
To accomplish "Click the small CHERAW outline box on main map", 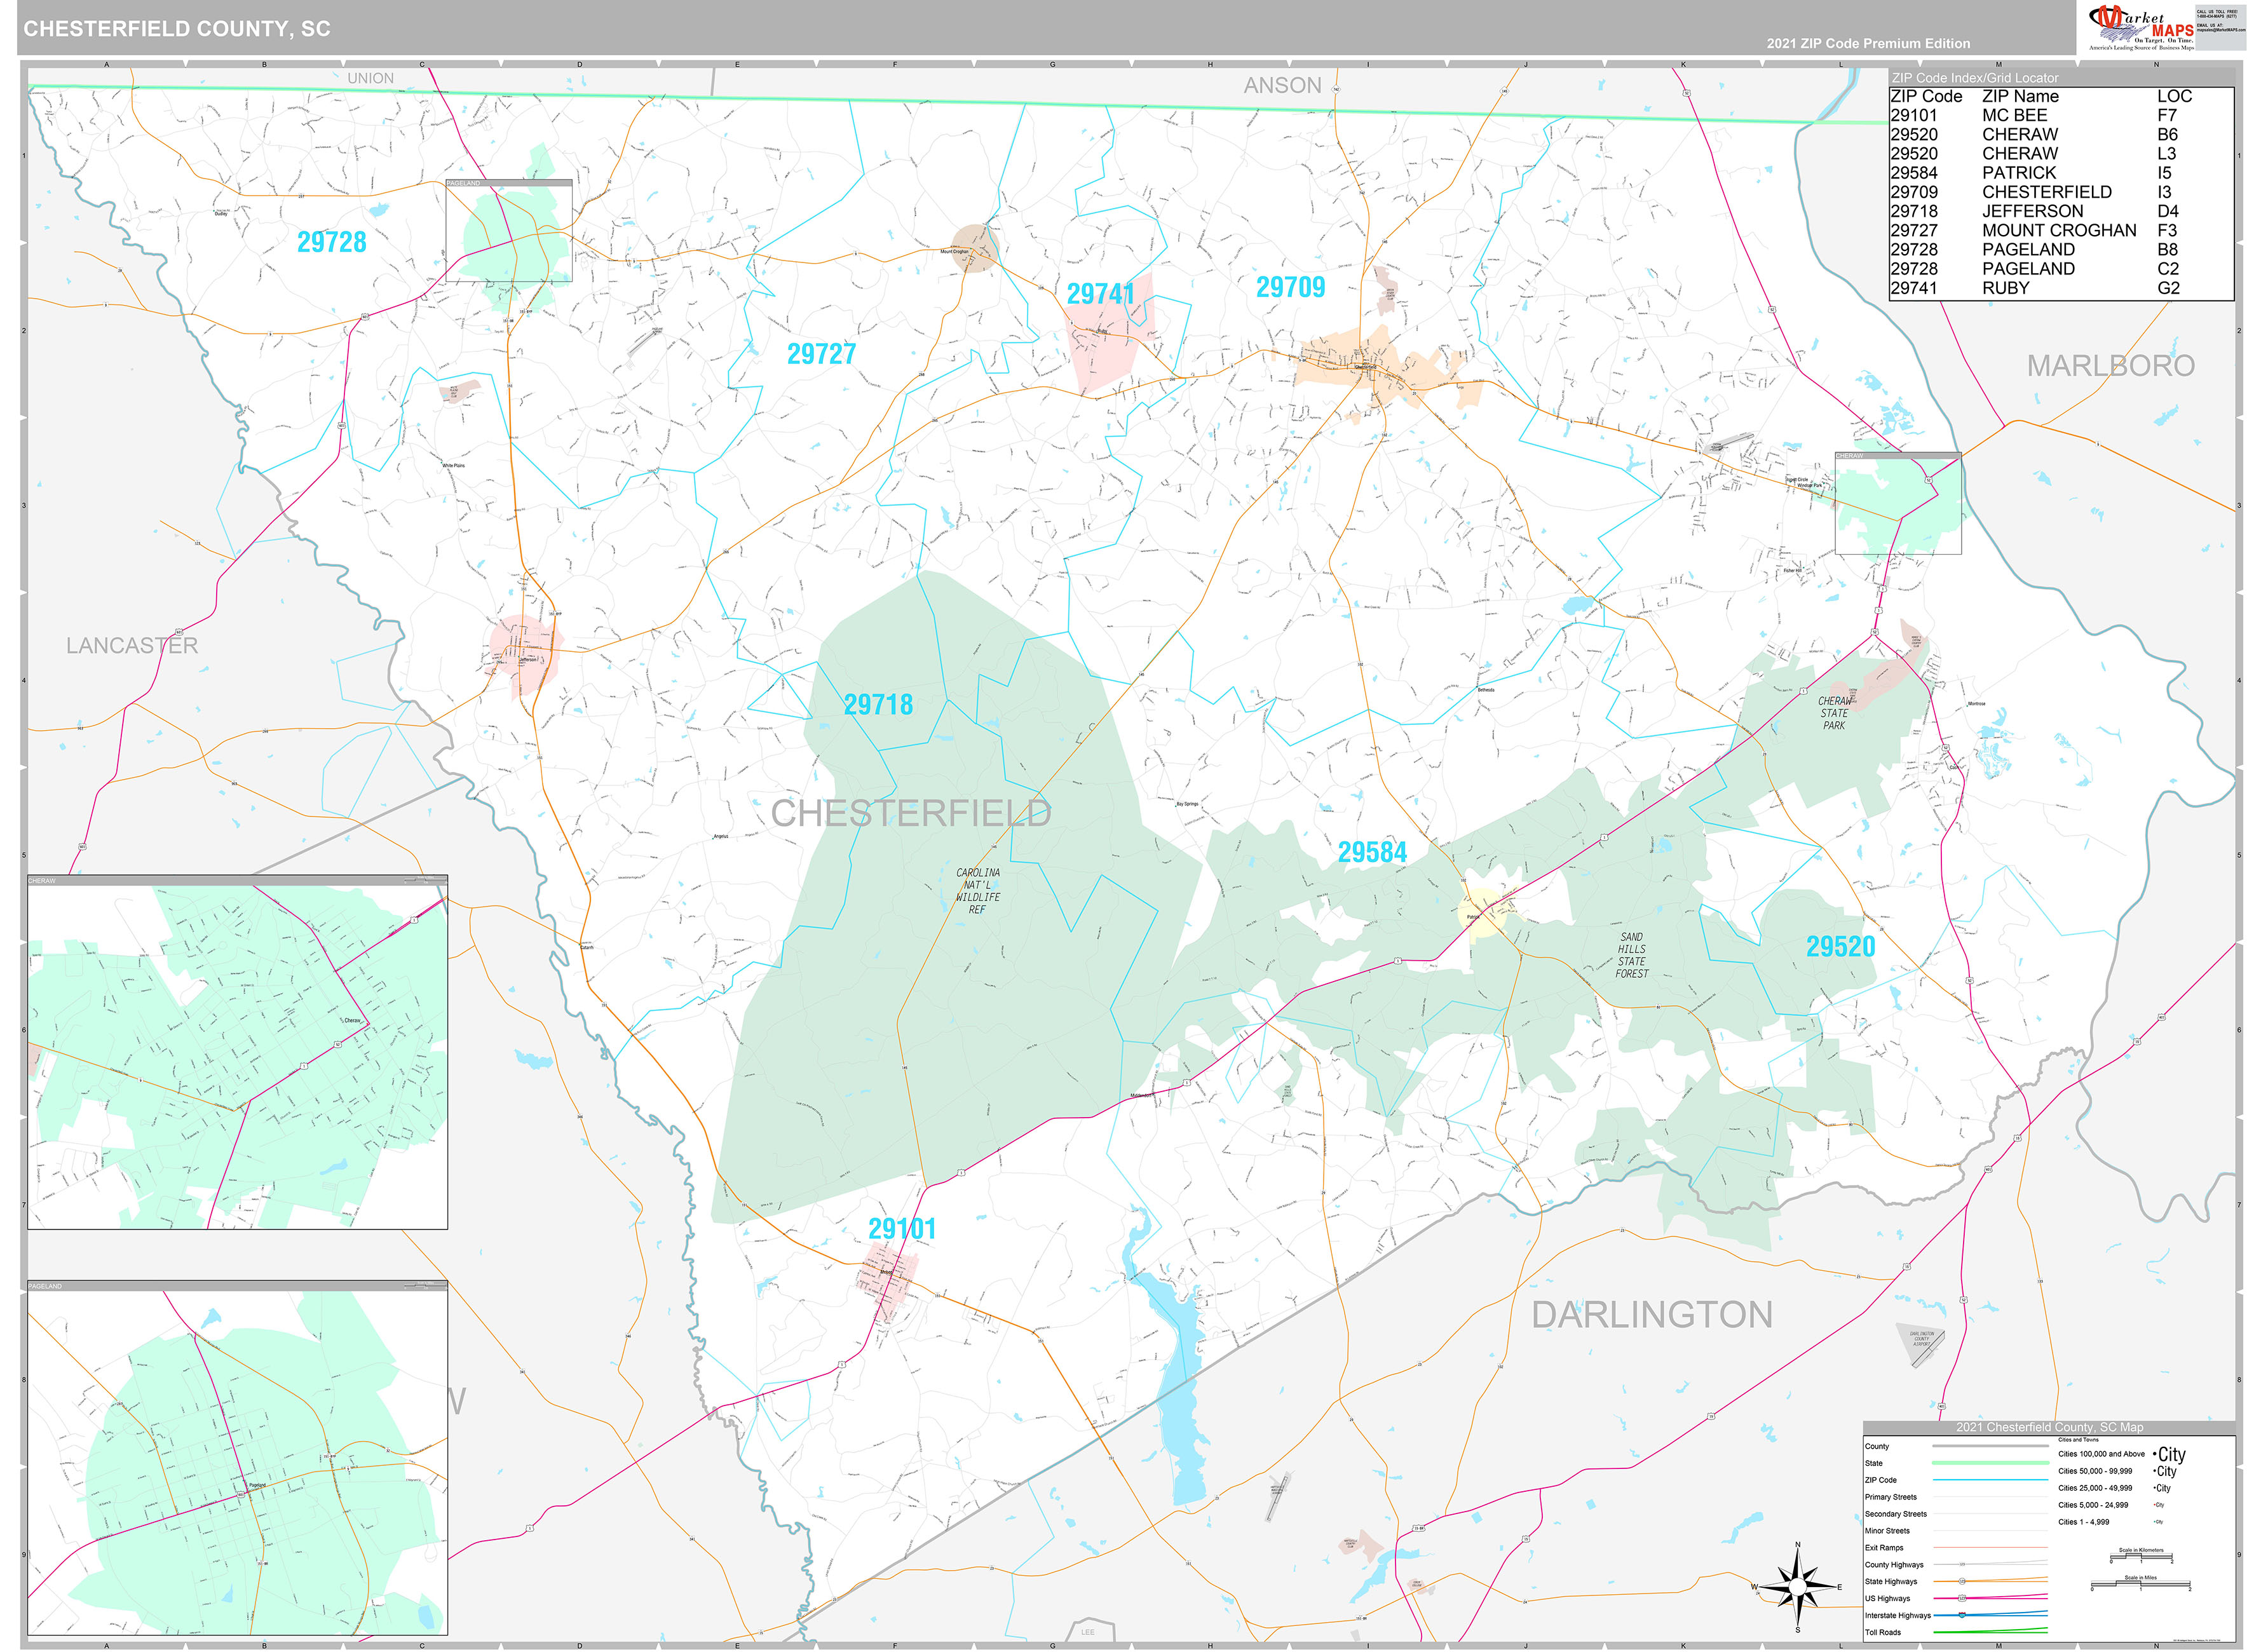I will (x=1898, y=503).
